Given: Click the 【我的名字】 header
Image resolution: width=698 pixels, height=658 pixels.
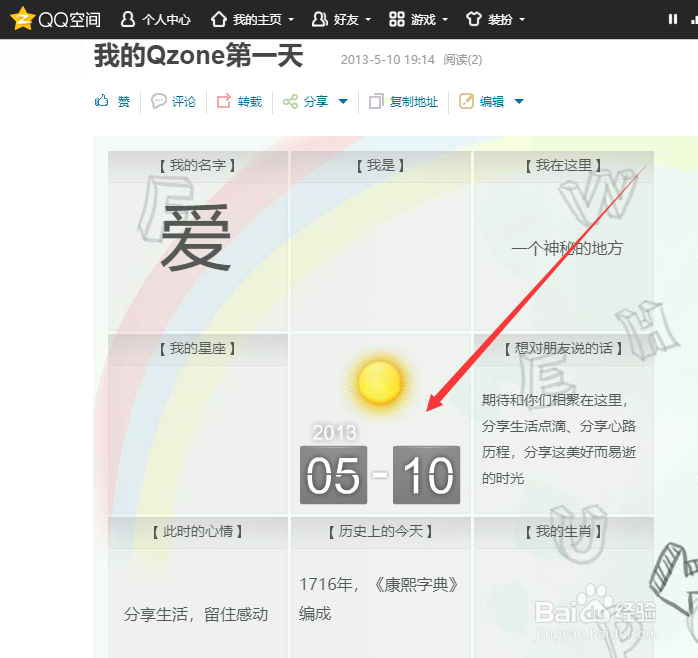Looking at the screenshot, I should [x=198, y=166].
